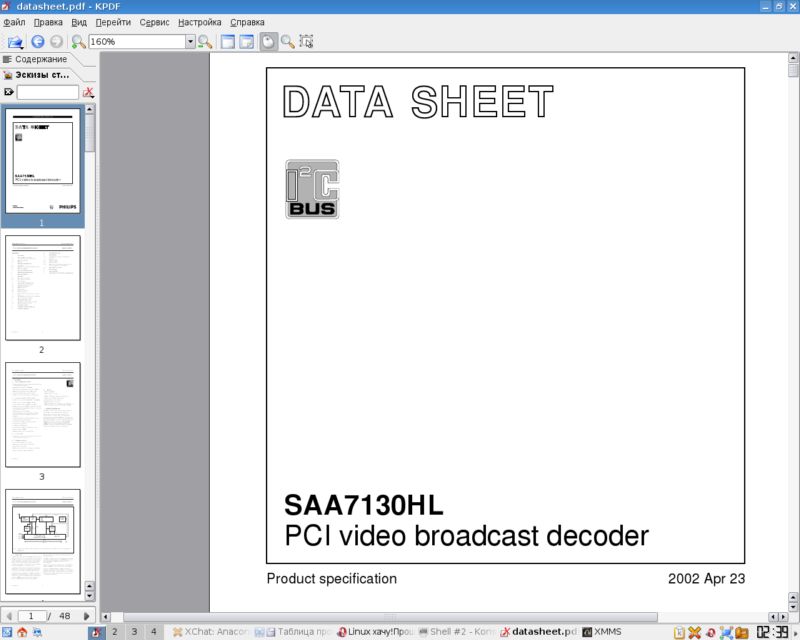Screen dimensions: 800x640
Task: Switch to XMMS taskbar window
Action: [602, 632]
